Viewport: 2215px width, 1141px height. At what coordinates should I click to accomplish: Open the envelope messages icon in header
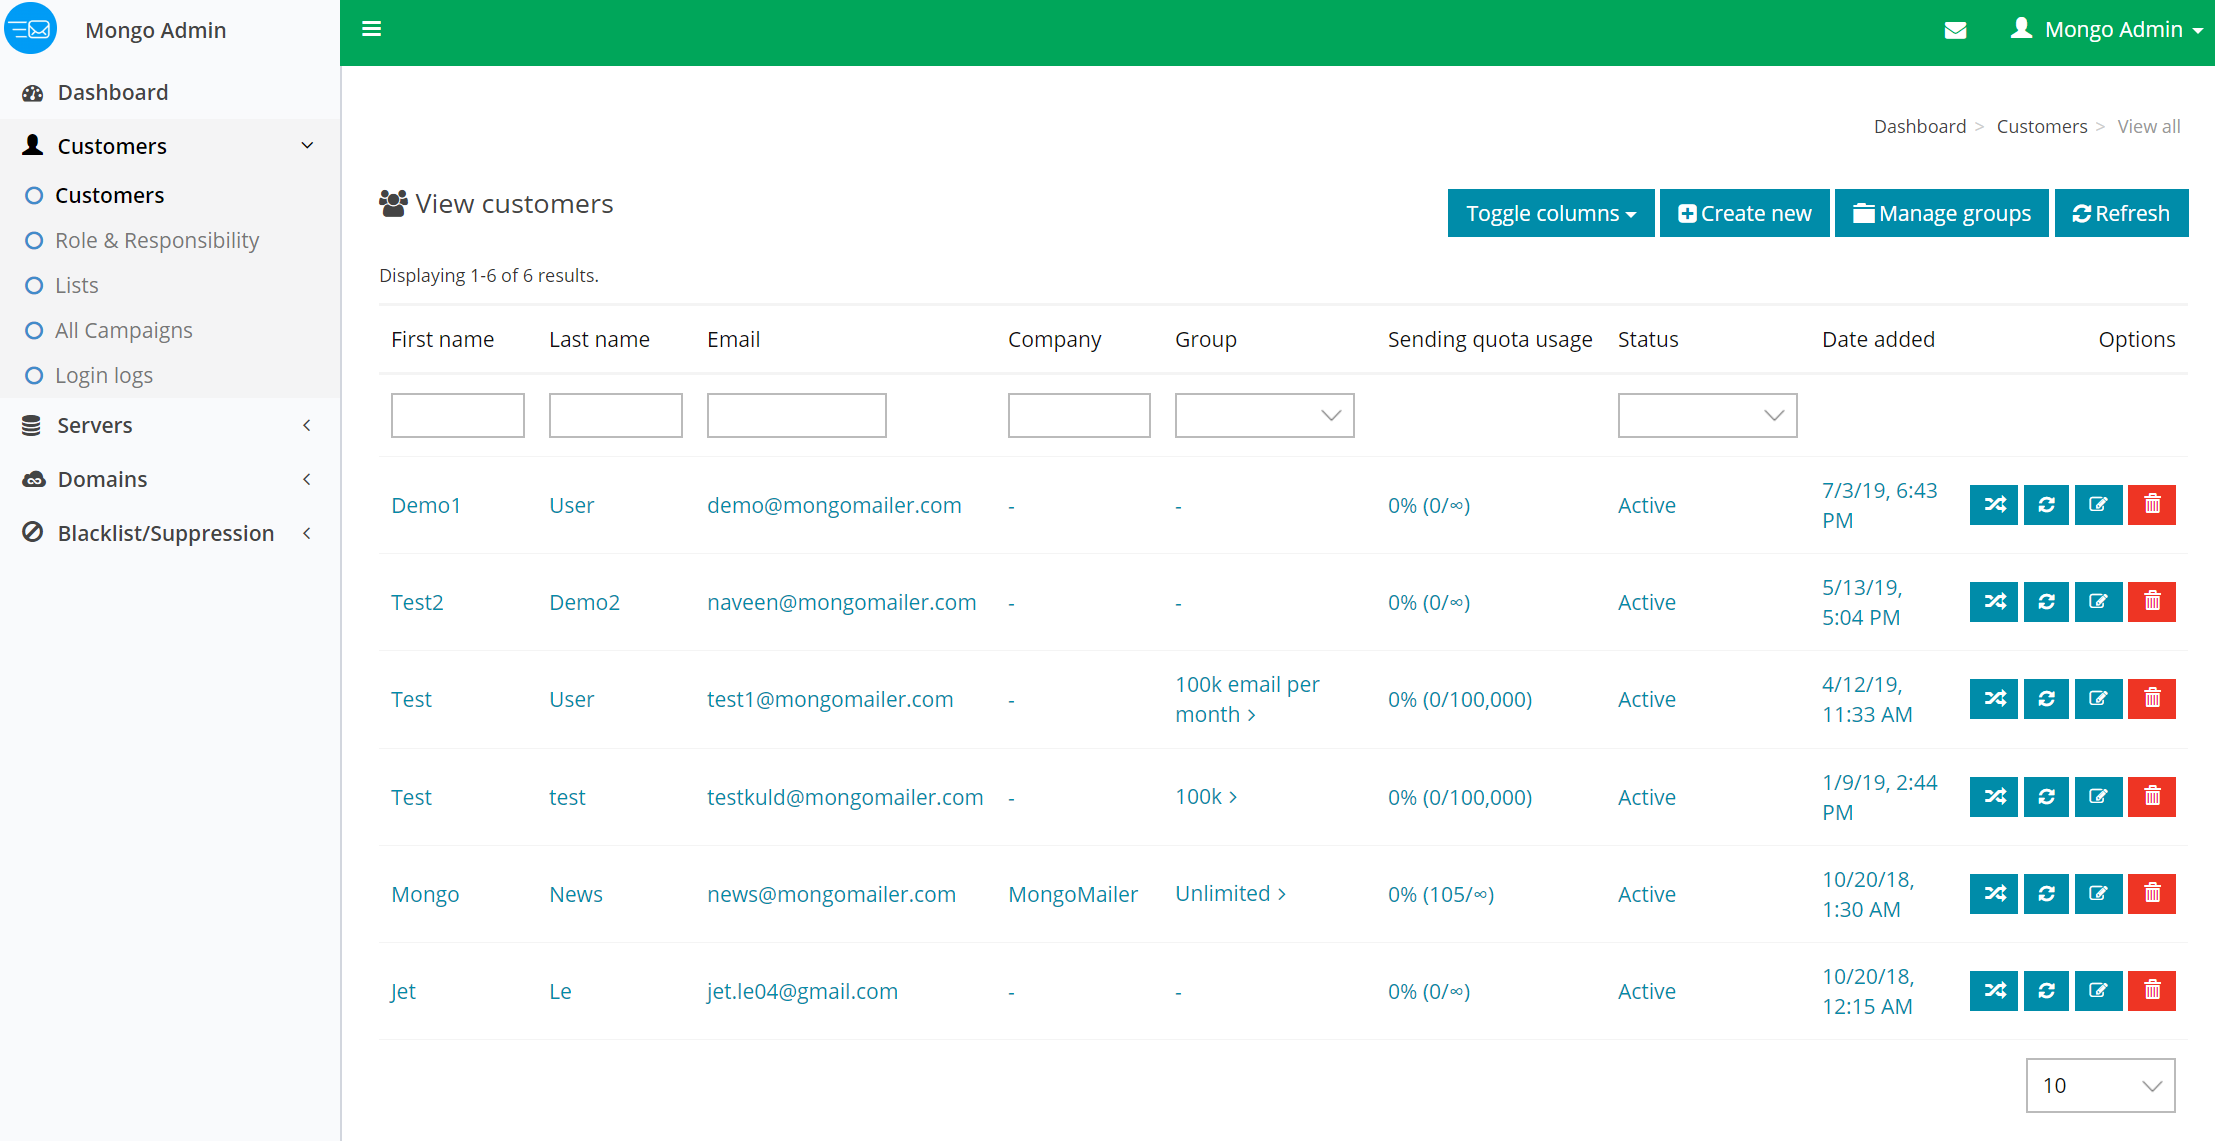(x=1955, y=30)
